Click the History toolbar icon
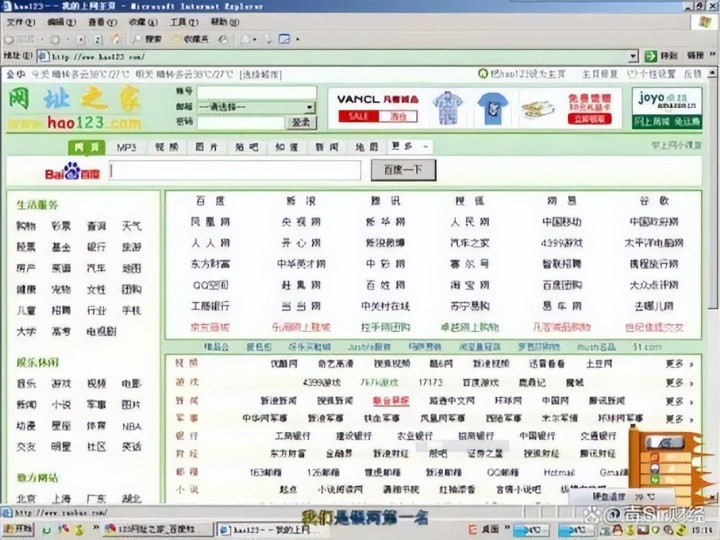Image resolution: width=720 pixels, height=540 pixels. pyautogui.click(x=223, y=39)
